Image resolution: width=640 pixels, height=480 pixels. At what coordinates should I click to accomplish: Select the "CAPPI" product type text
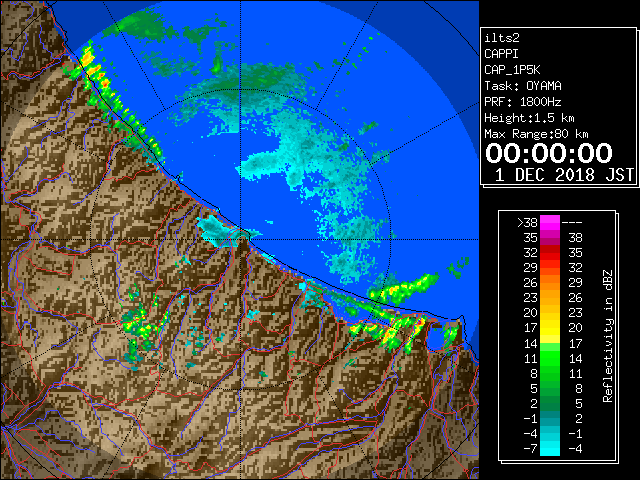pyautogui.click(x=501, y=54)
